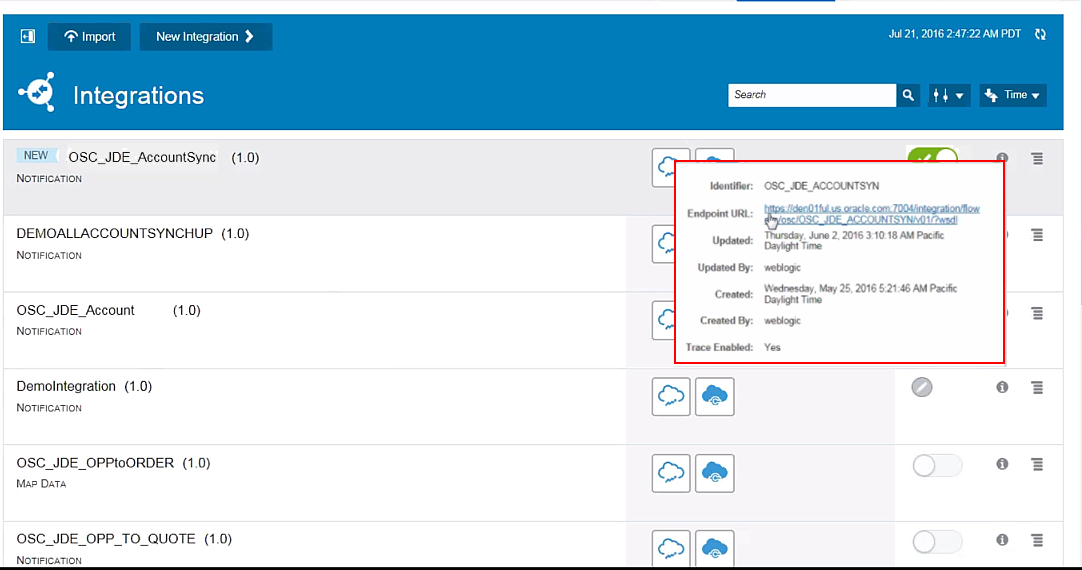Show info for OSC_JDE_AccountSync
Viewport: 1082px width, 570px height.
pyautogui.click(x=1002, y=157)
